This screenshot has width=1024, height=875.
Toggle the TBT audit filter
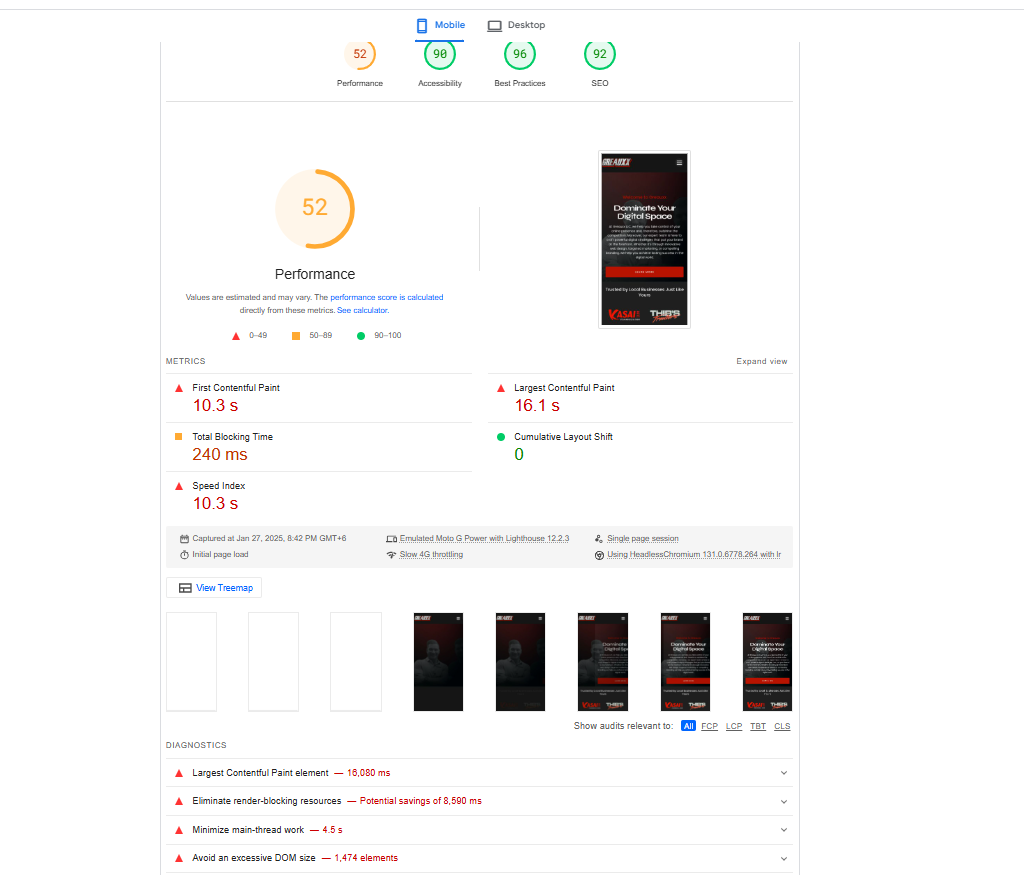point(758,725)
